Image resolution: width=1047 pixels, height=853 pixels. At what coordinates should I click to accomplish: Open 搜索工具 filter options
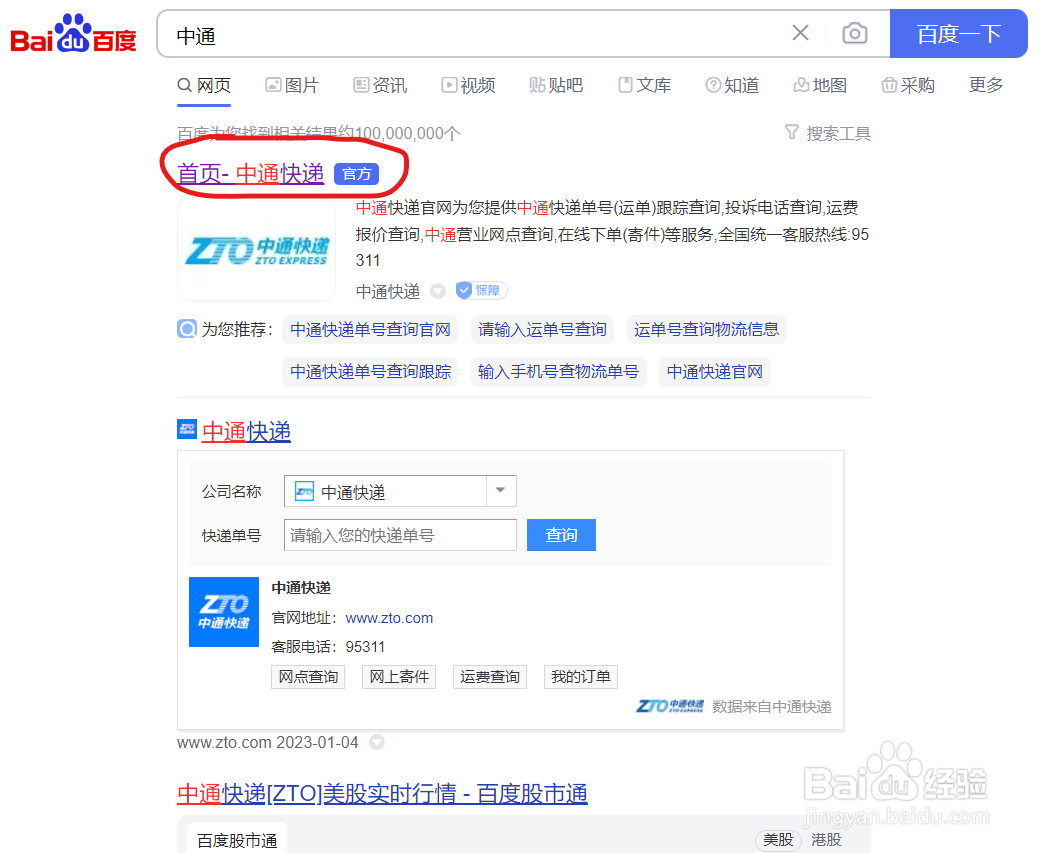pos(828,134)
